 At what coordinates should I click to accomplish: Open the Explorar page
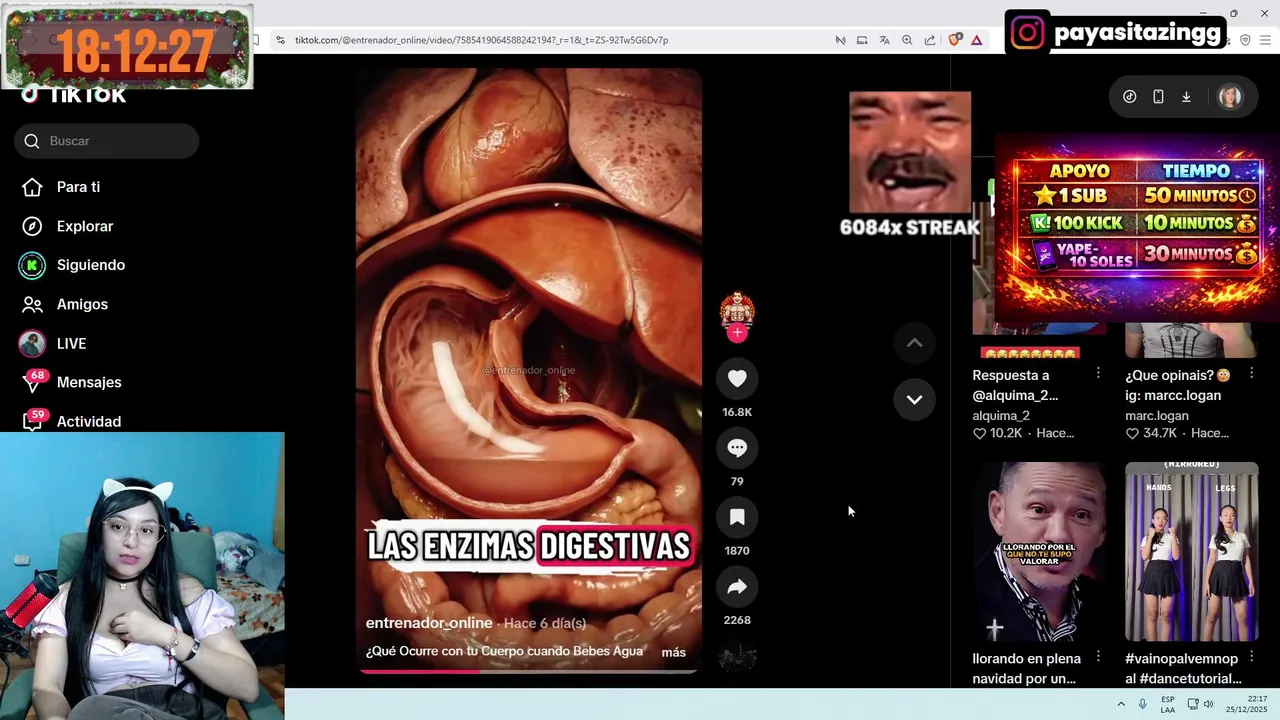pos(85,226)
